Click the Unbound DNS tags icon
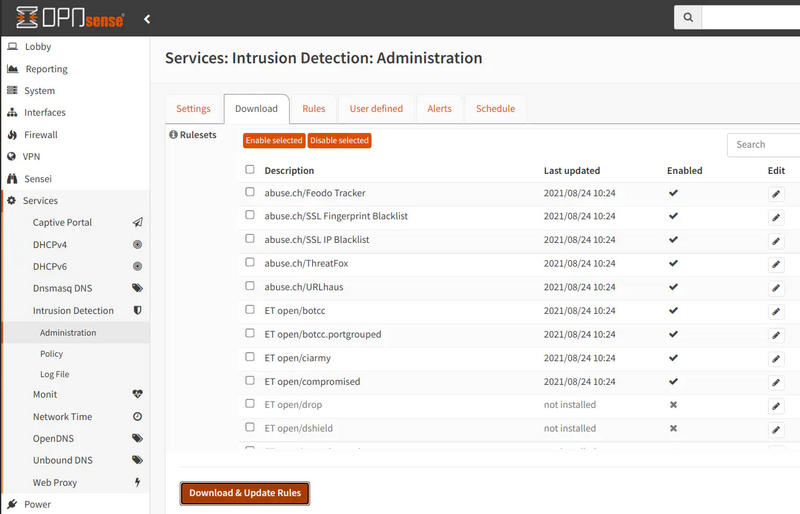 click(137, 460)
